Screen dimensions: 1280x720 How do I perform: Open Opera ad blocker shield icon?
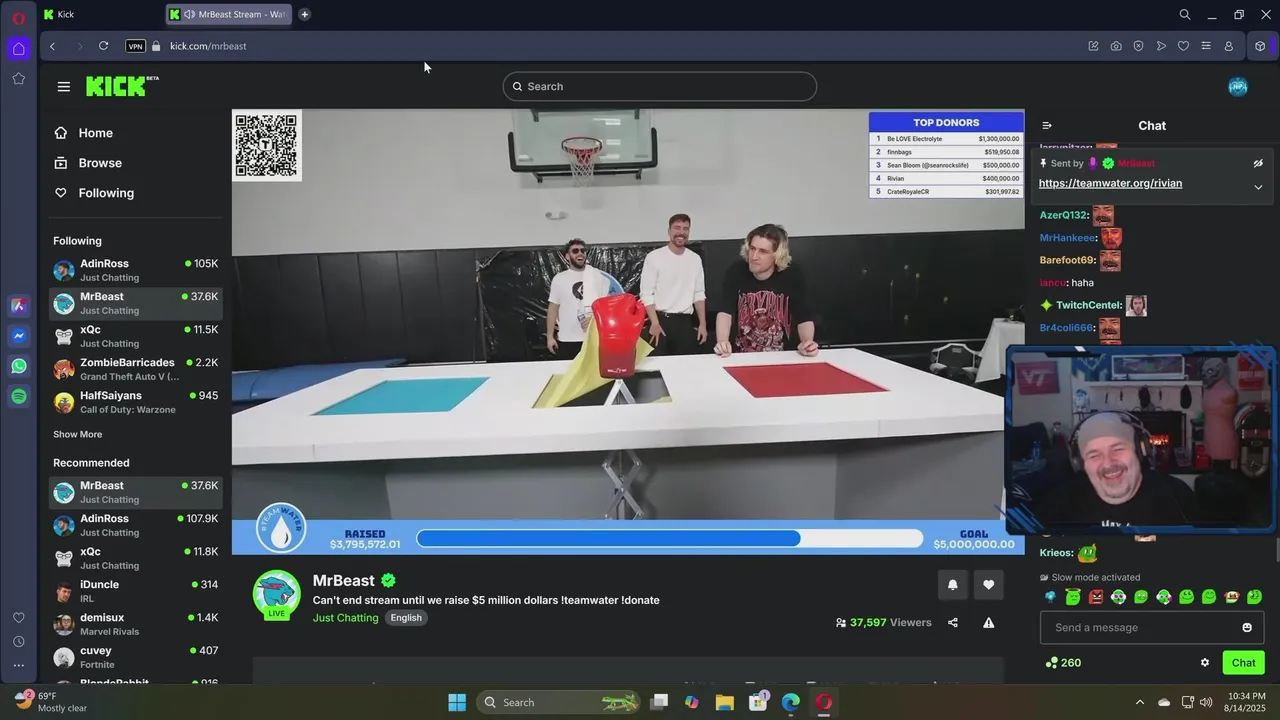[1138, 46]
